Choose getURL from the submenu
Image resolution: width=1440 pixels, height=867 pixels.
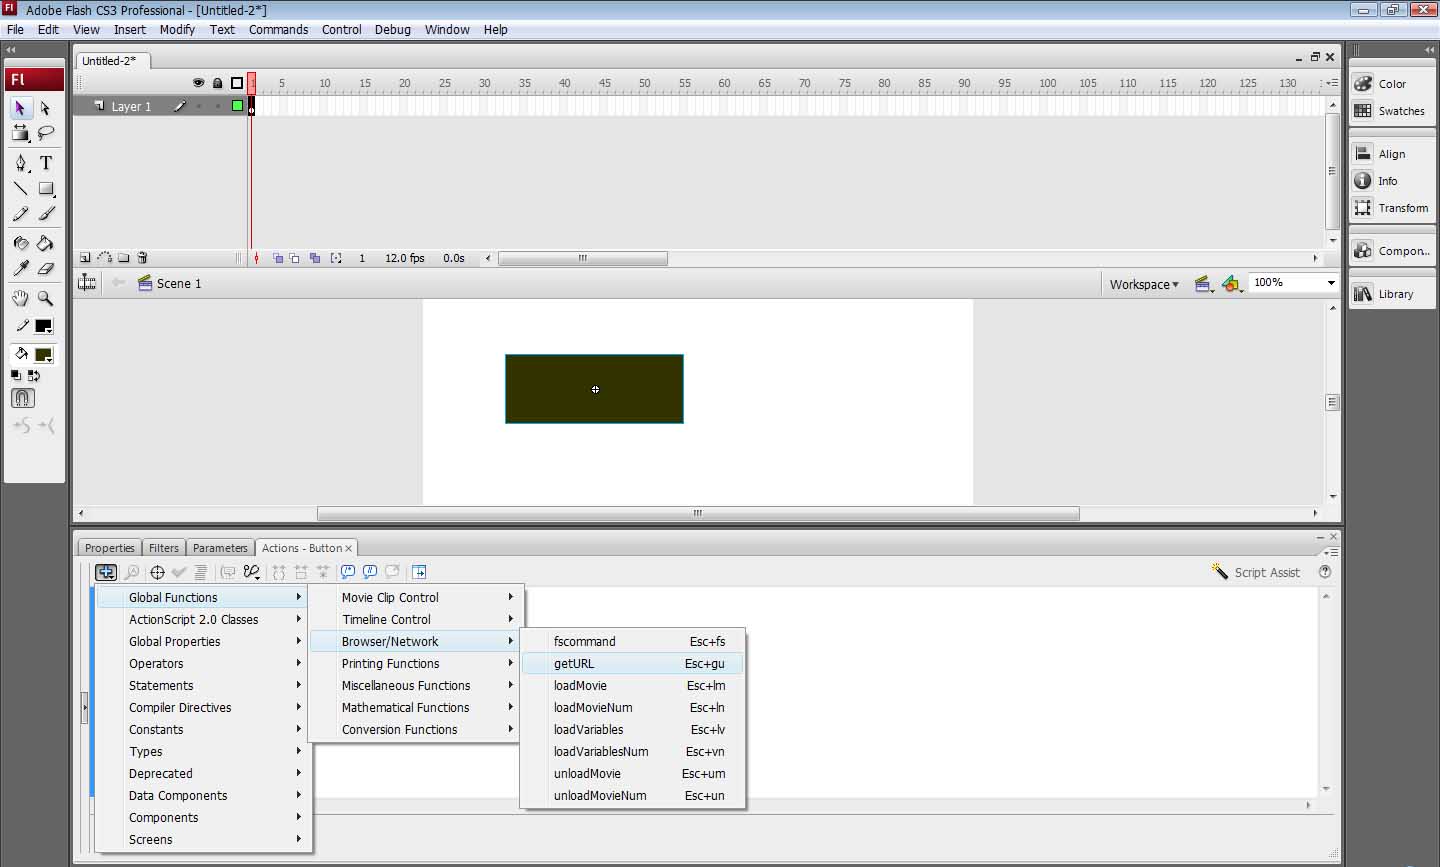(x=574, y=663)
